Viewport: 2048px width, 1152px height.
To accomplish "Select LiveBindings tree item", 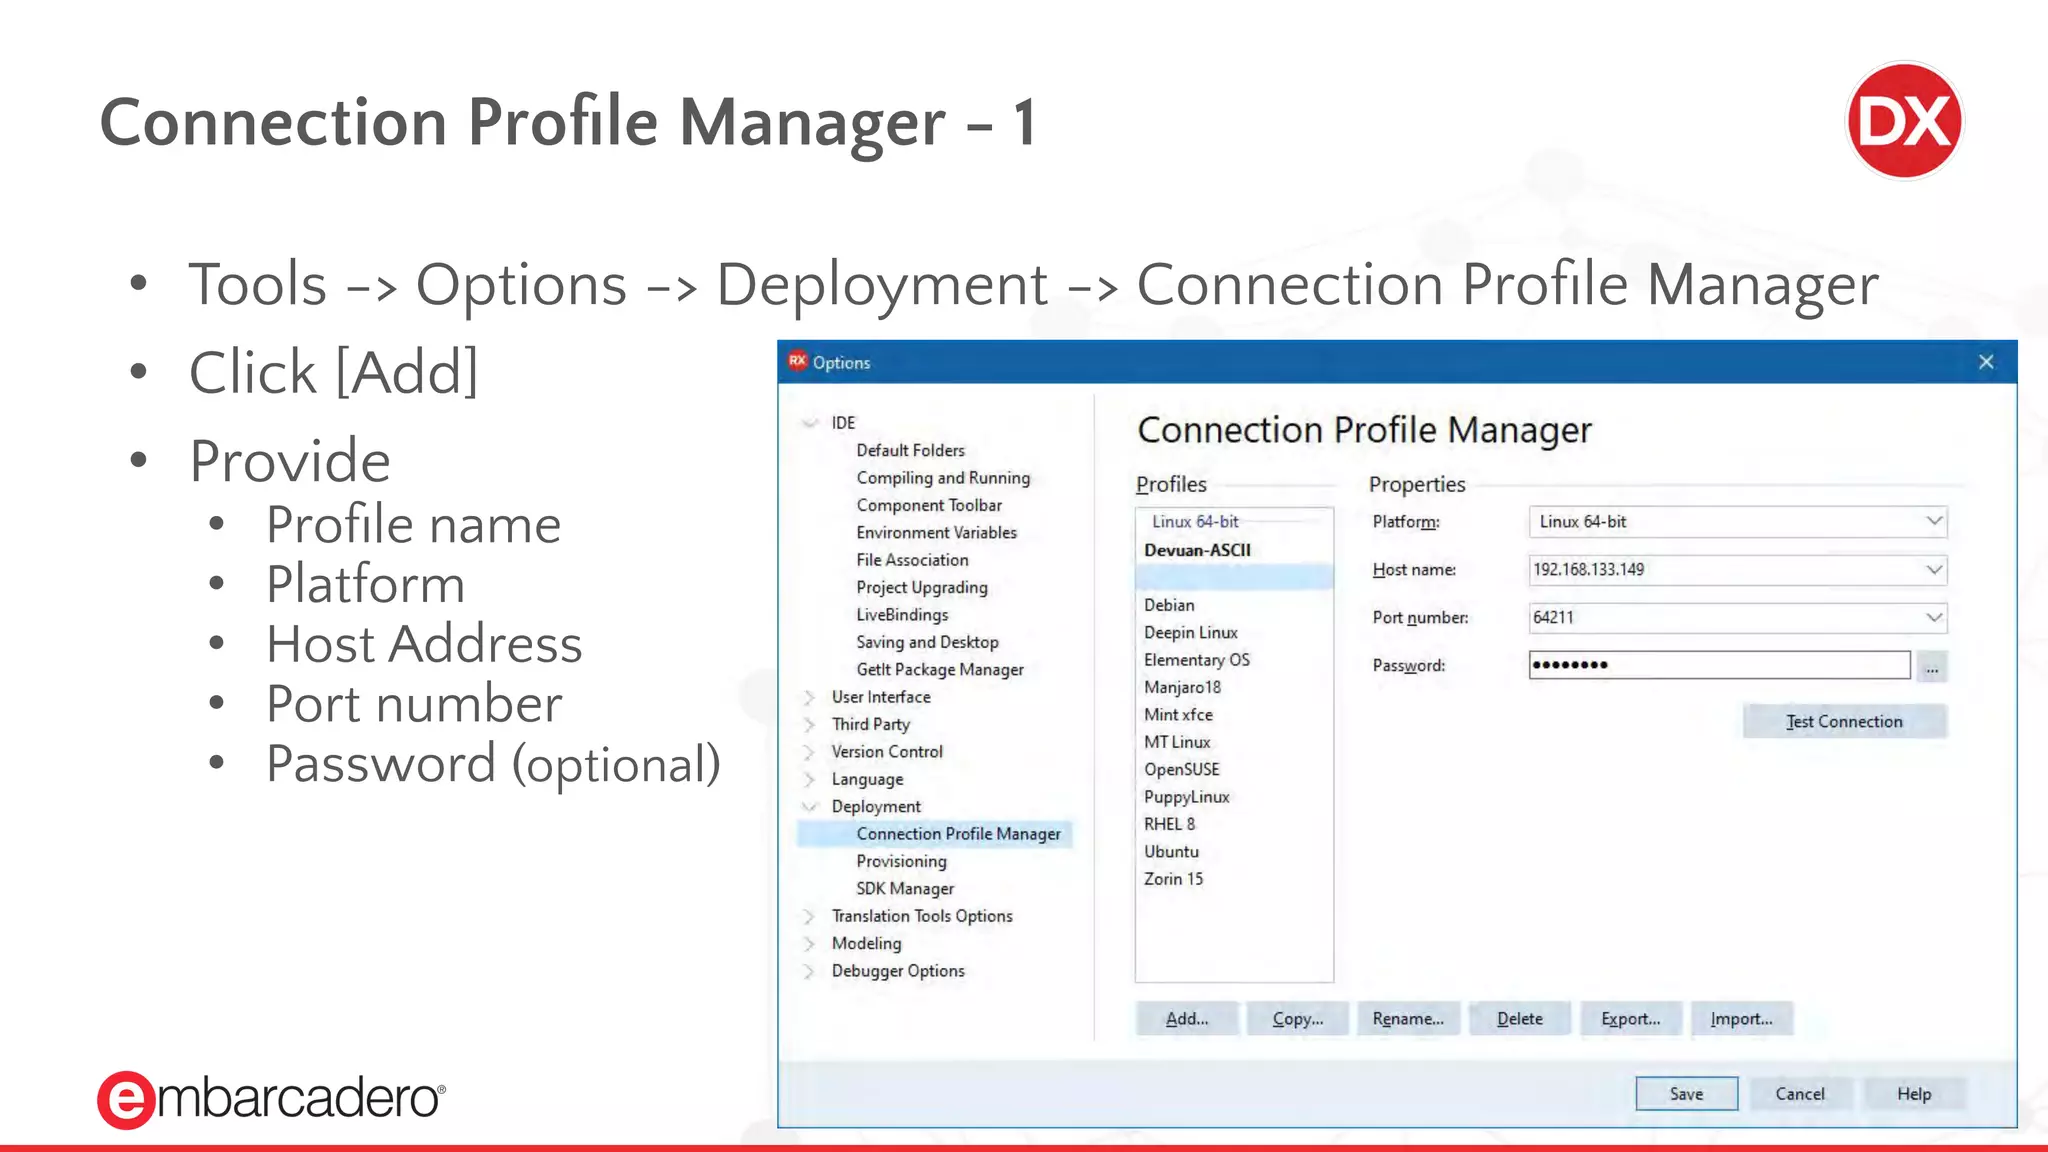I will 902,615.
